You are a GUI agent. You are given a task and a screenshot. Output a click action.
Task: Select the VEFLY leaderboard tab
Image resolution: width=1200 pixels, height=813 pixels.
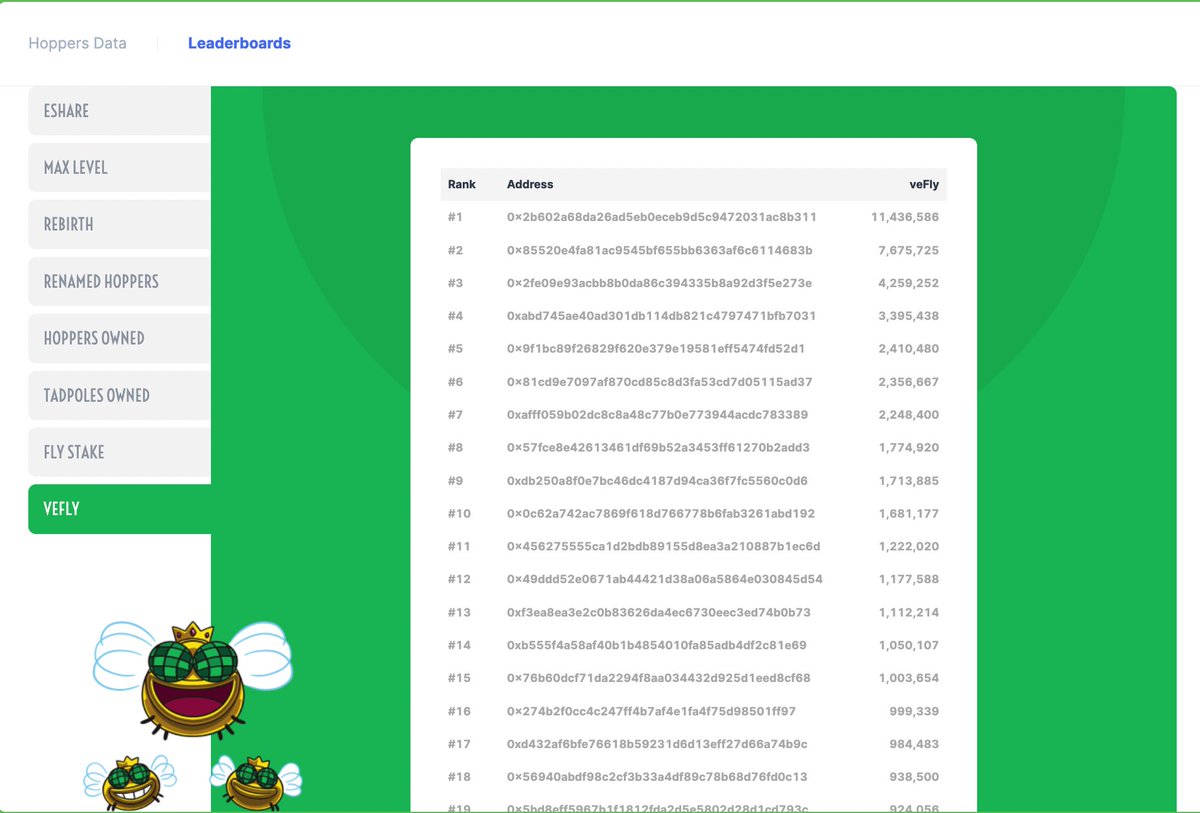click(x=119, y=509)
